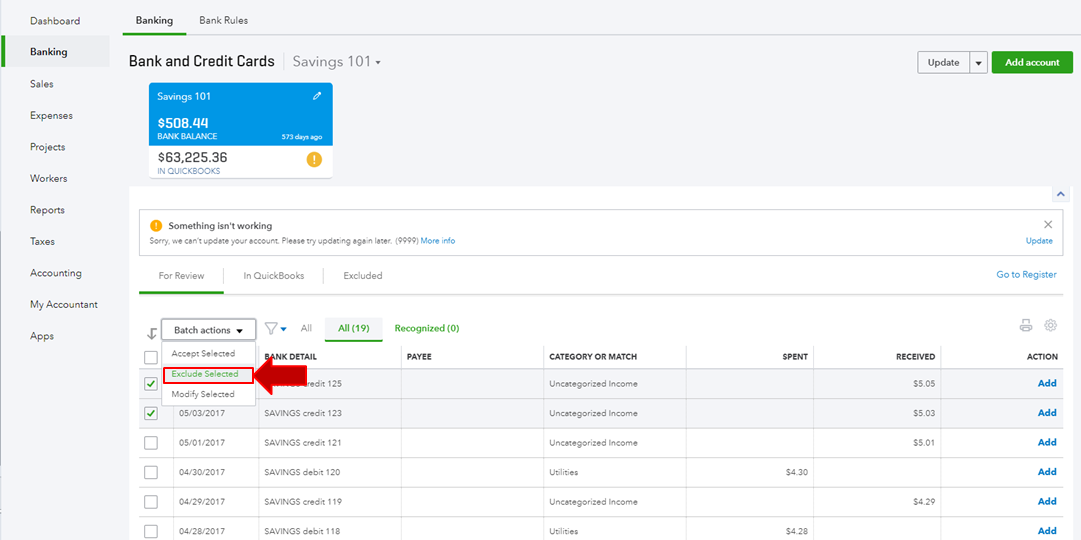Expand the Savings 101 account selector

337,61
